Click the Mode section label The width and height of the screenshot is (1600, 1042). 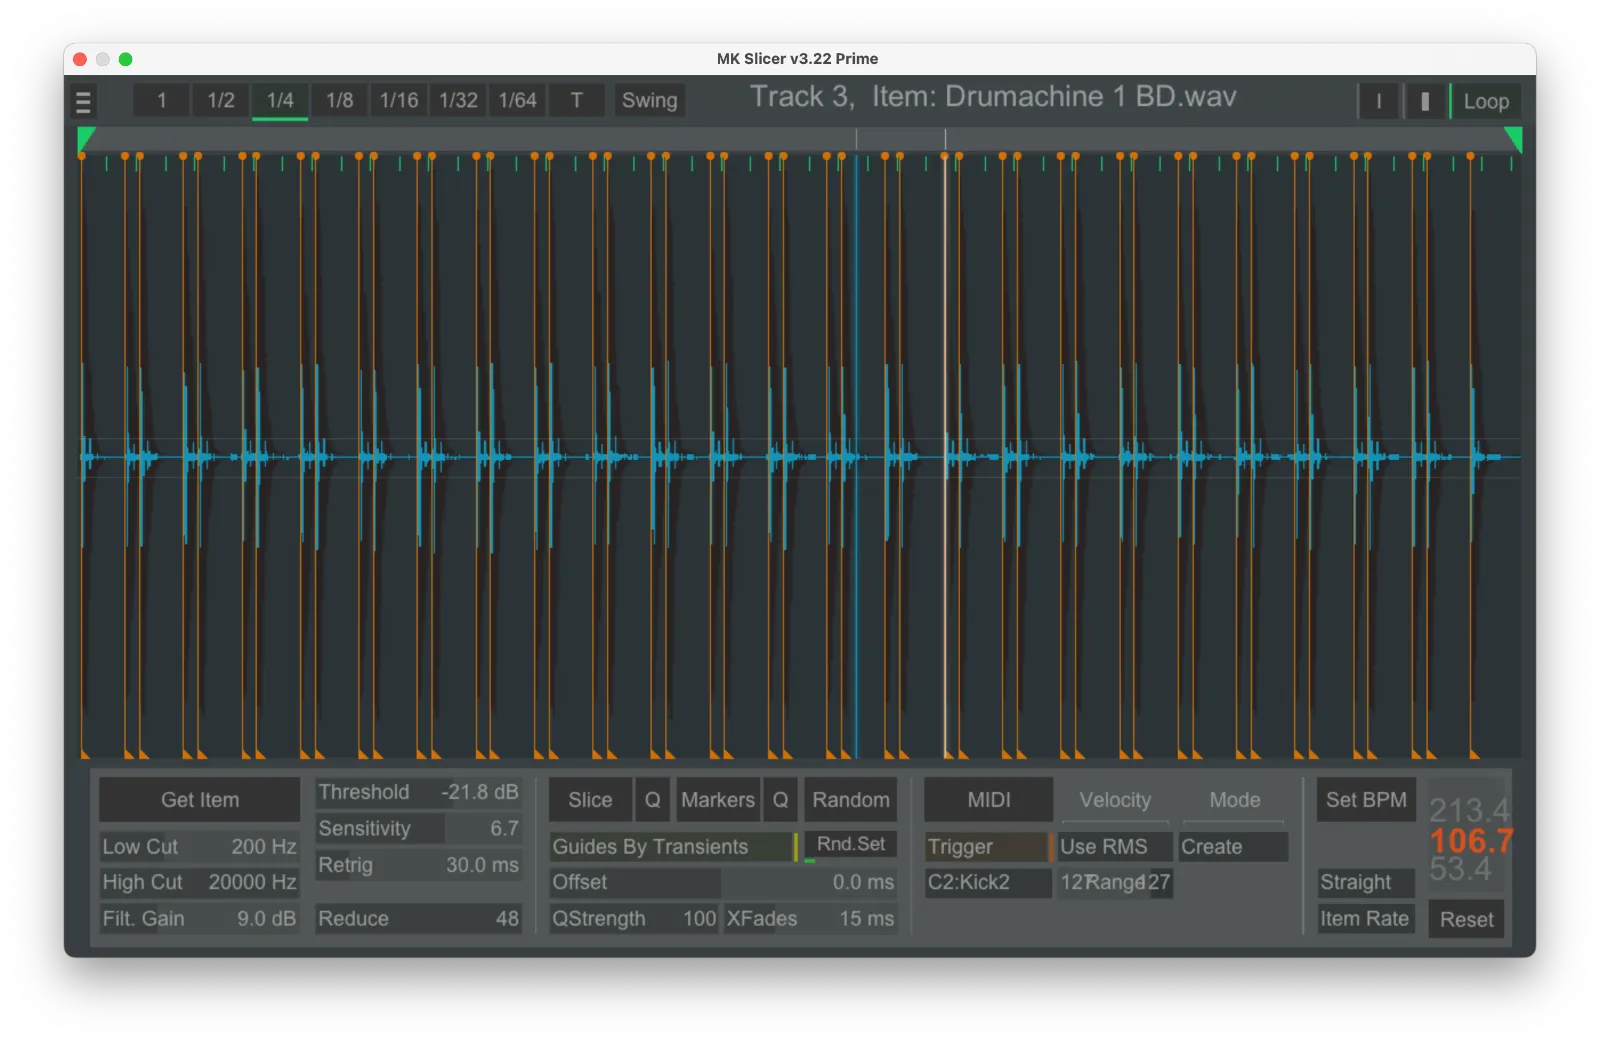[1235, 800]
